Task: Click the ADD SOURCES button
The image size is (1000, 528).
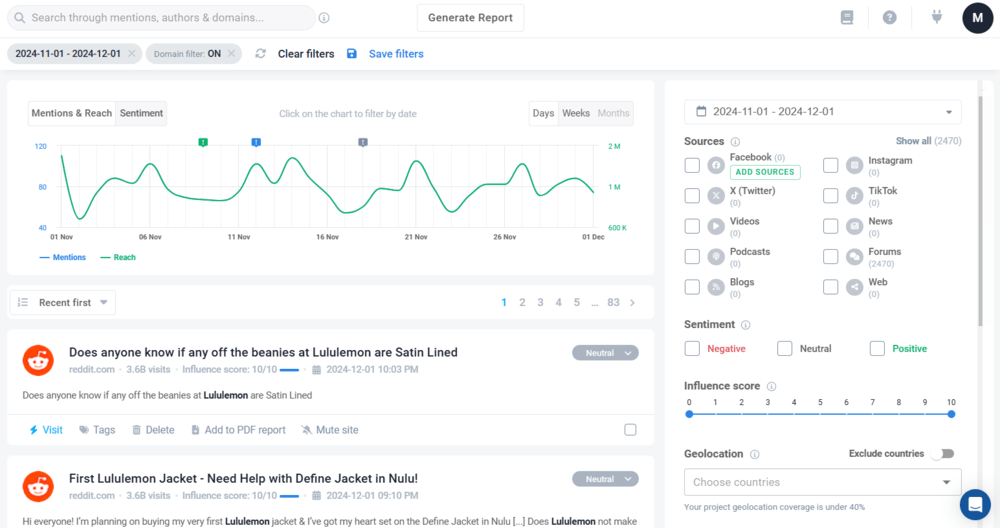Action: [765, 172]
